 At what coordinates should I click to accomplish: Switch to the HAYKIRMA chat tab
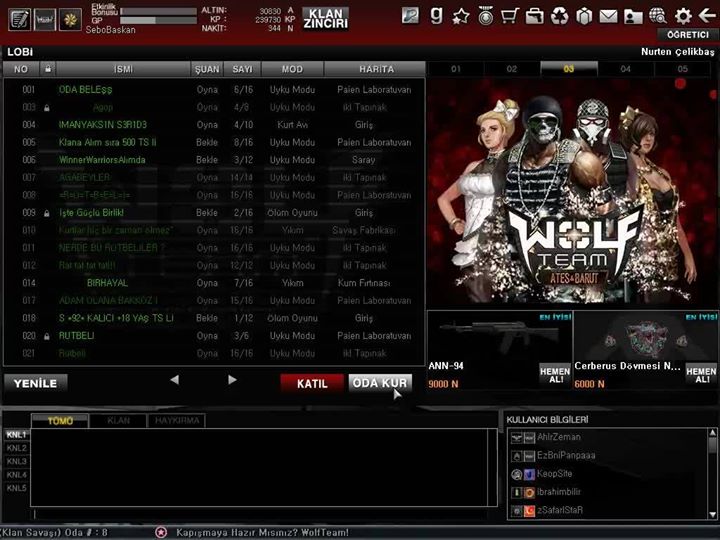coord(177,421)
